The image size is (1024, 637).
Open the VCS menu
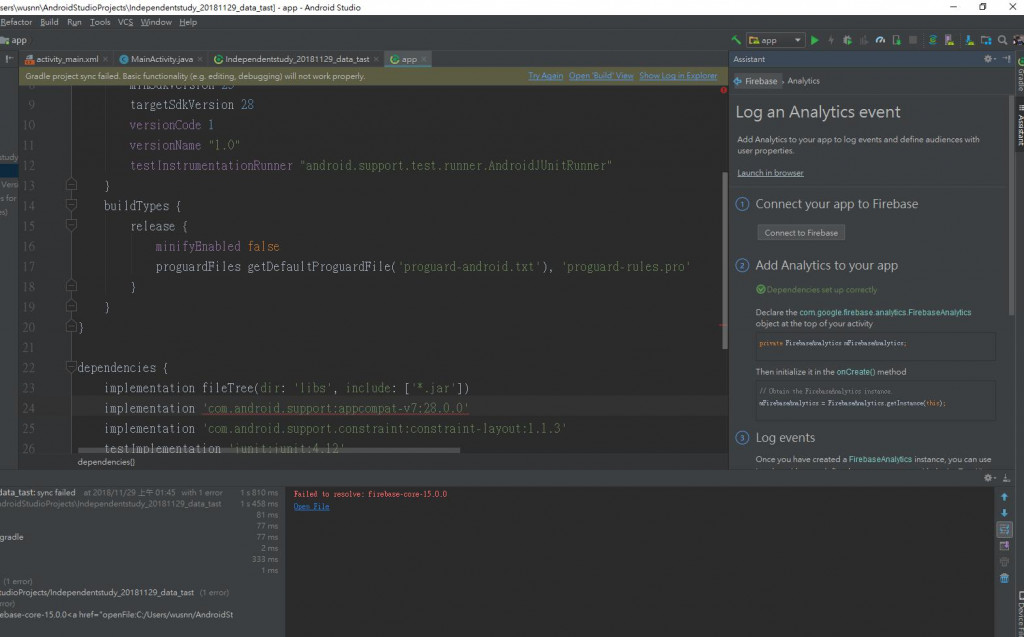(125, 22)
